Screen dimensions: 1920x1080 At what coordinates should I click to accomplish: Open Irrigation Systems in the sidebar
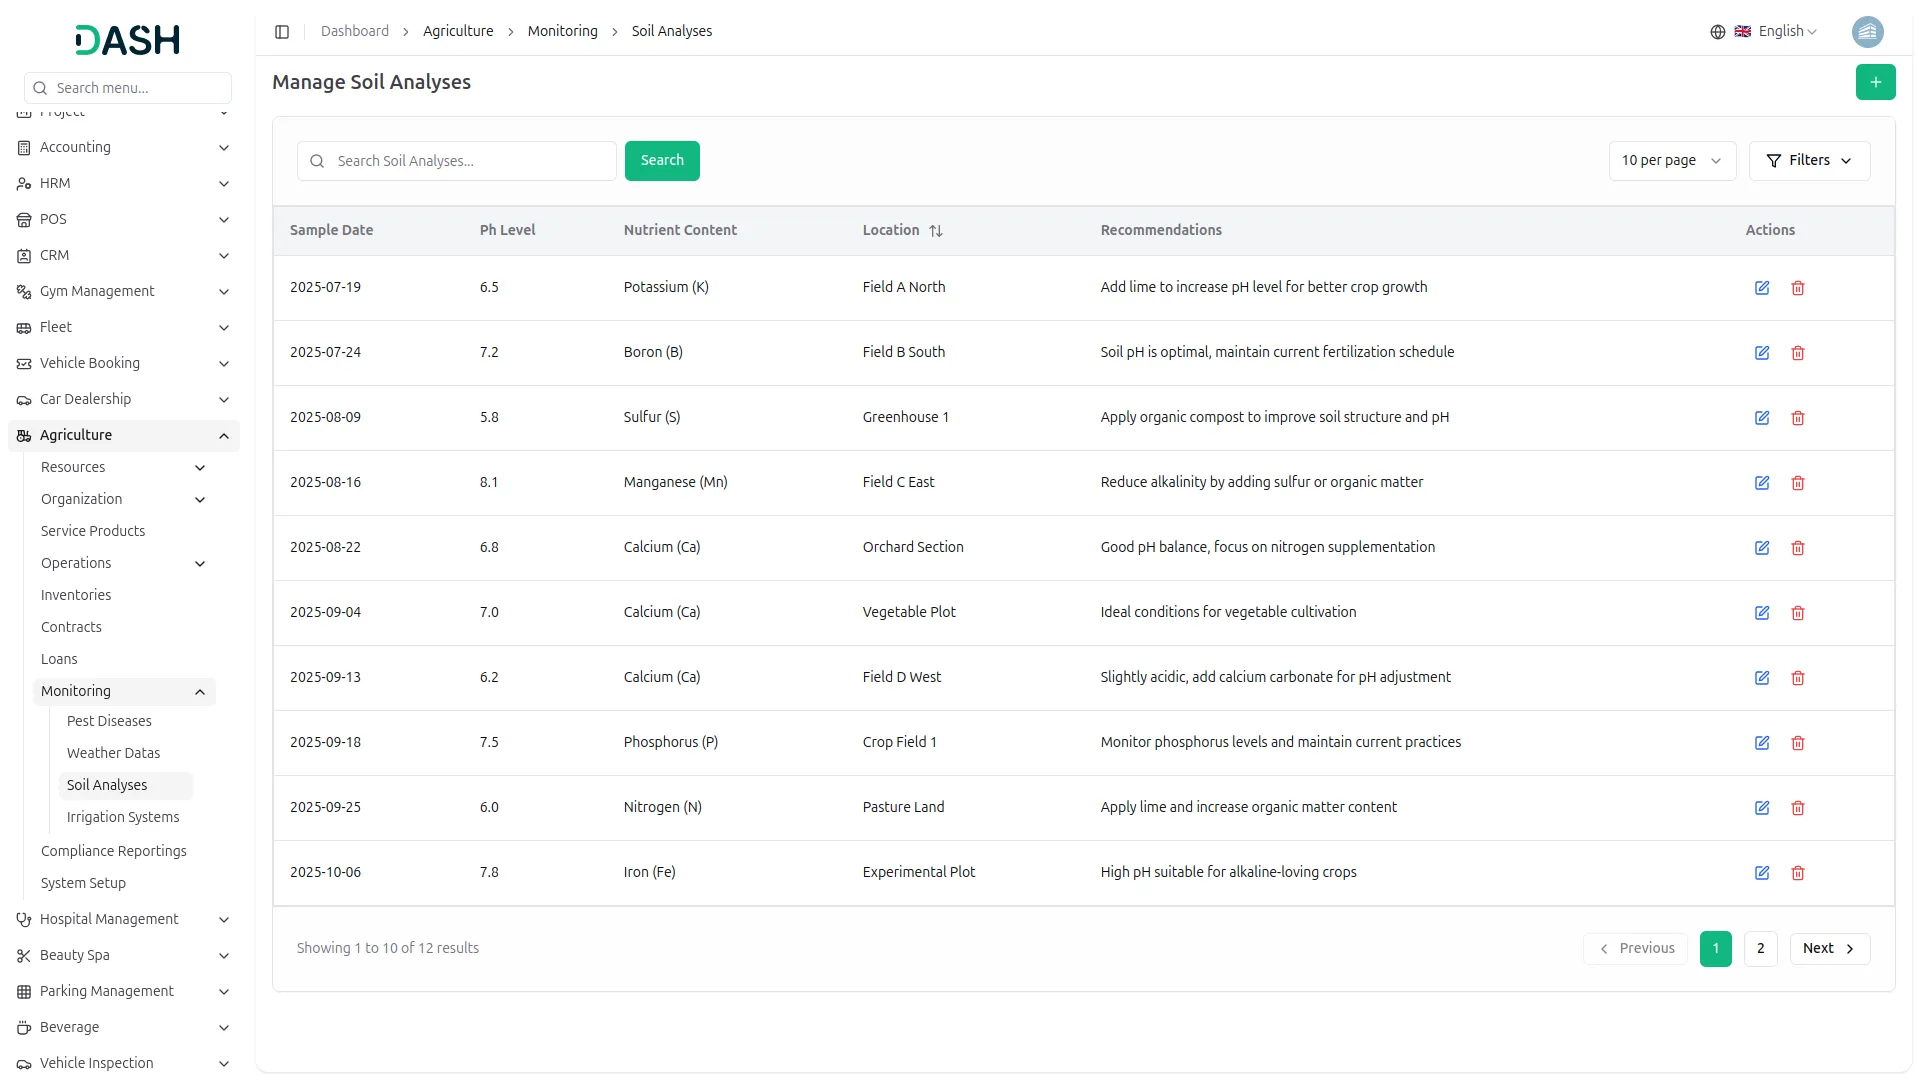tap(123, 818)
